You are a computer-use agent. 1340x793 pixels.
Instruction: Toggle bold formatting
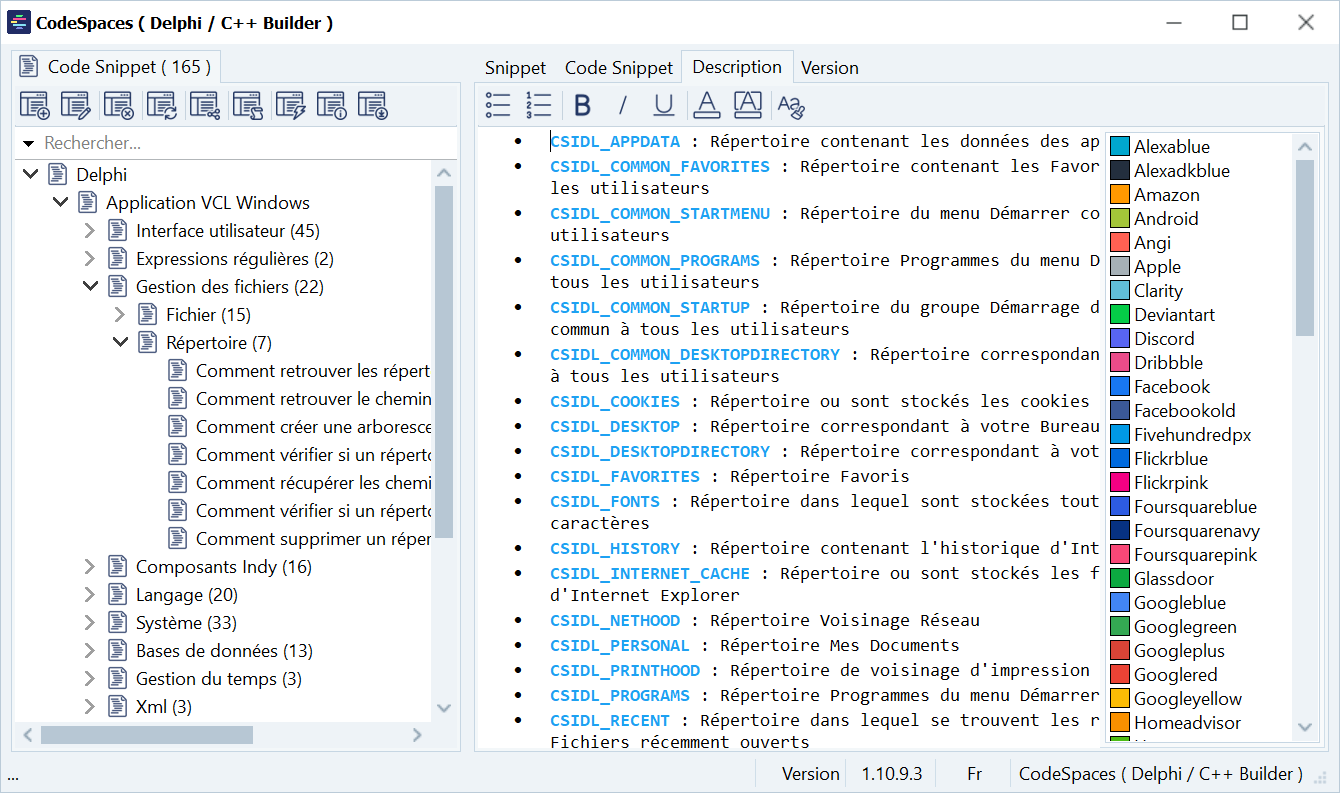coord(583,105)
